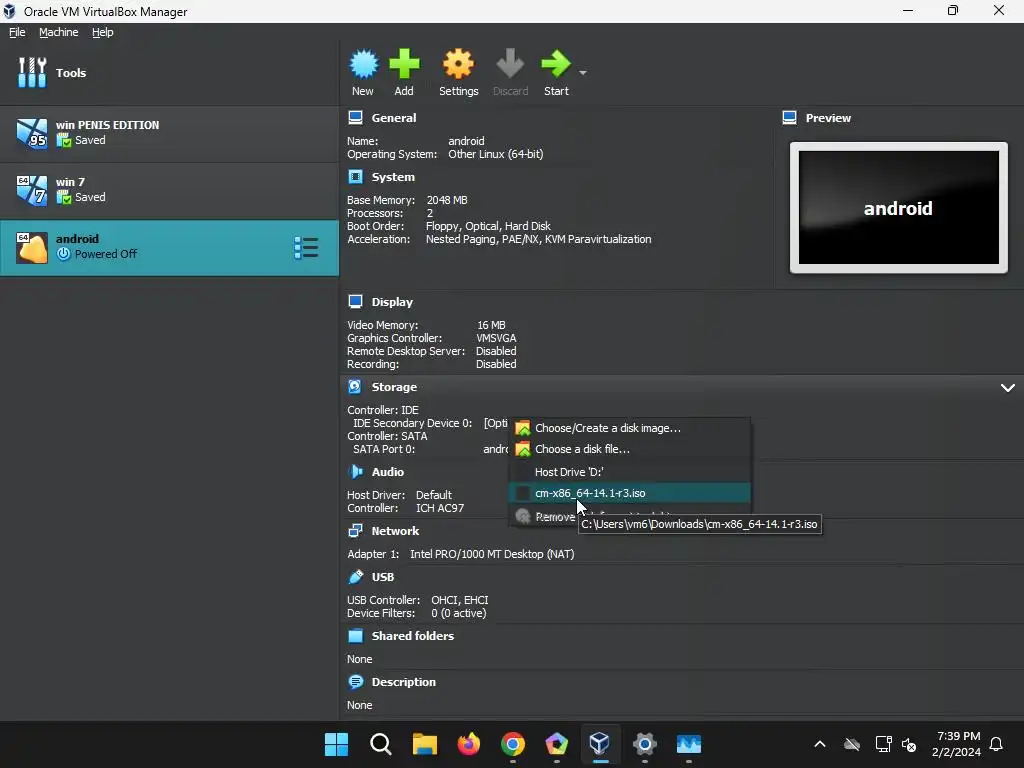Click the Video Memory value 16 MB
This screenshot has width=1024, height=768.
click(491, 325)
